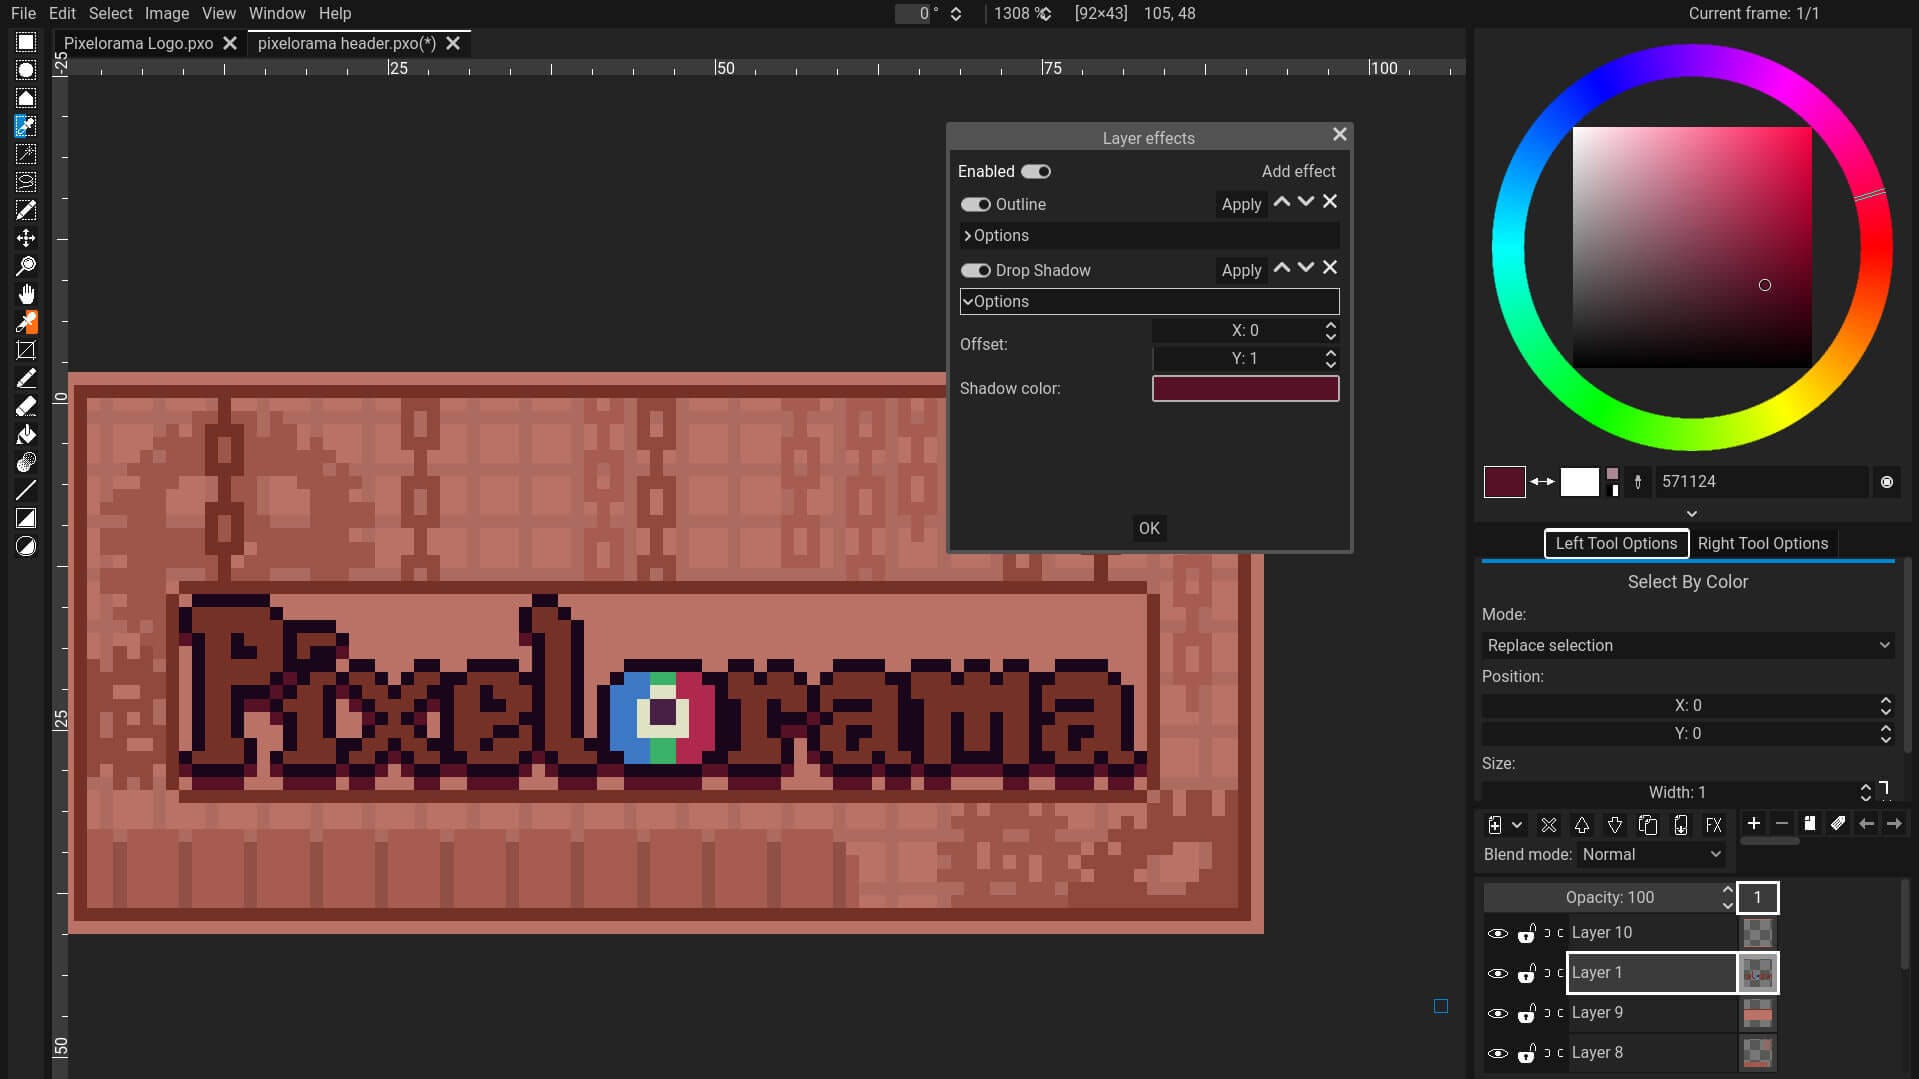Change the Shadow color swatch
Screen dimensions: 1919x1079
[1245, 388]
